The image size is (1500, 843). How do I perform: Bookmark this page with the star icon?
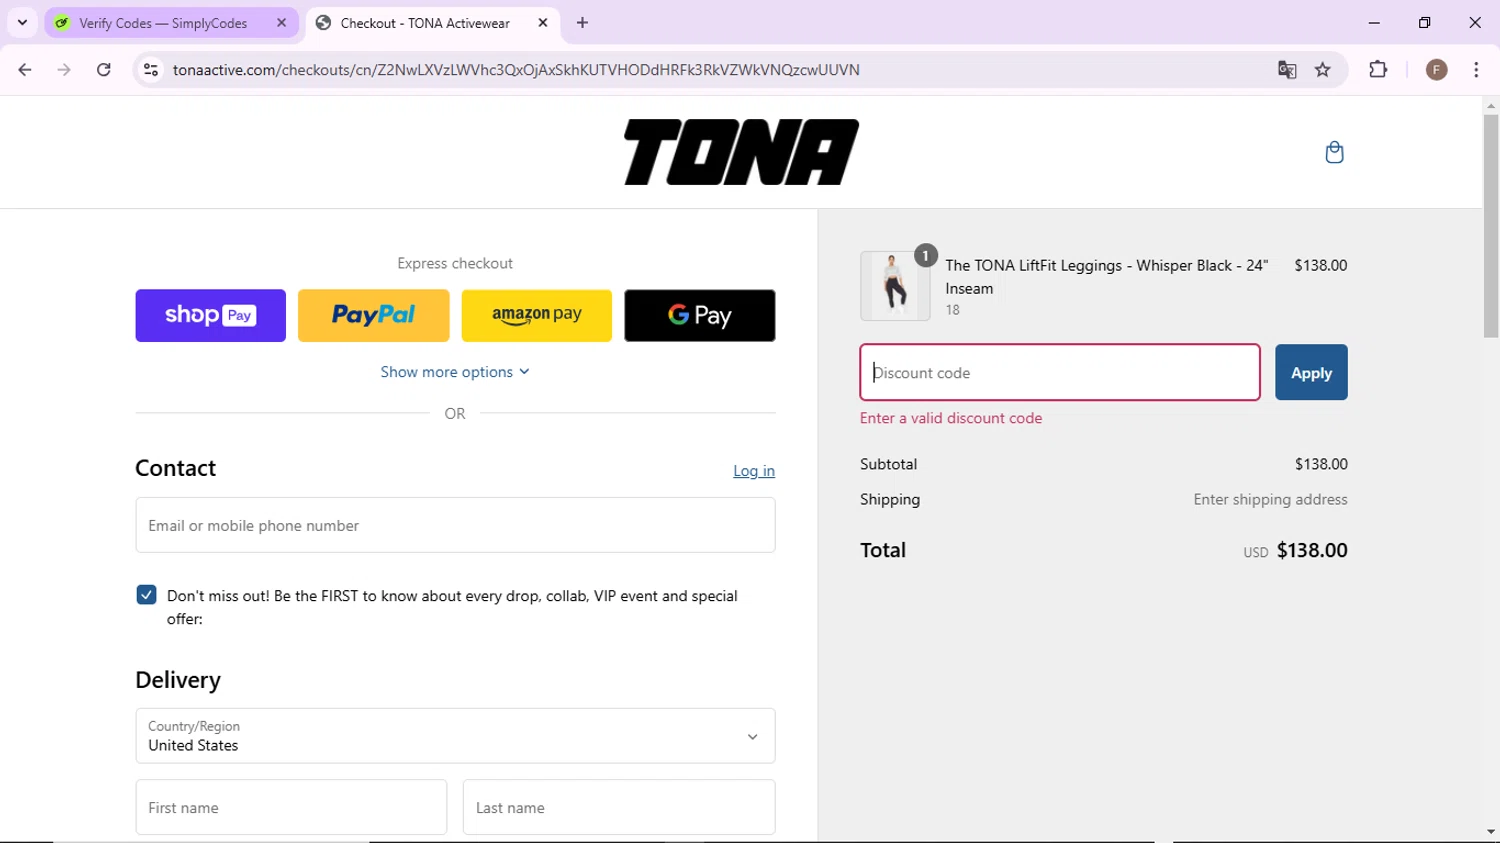click(1323, 70)
